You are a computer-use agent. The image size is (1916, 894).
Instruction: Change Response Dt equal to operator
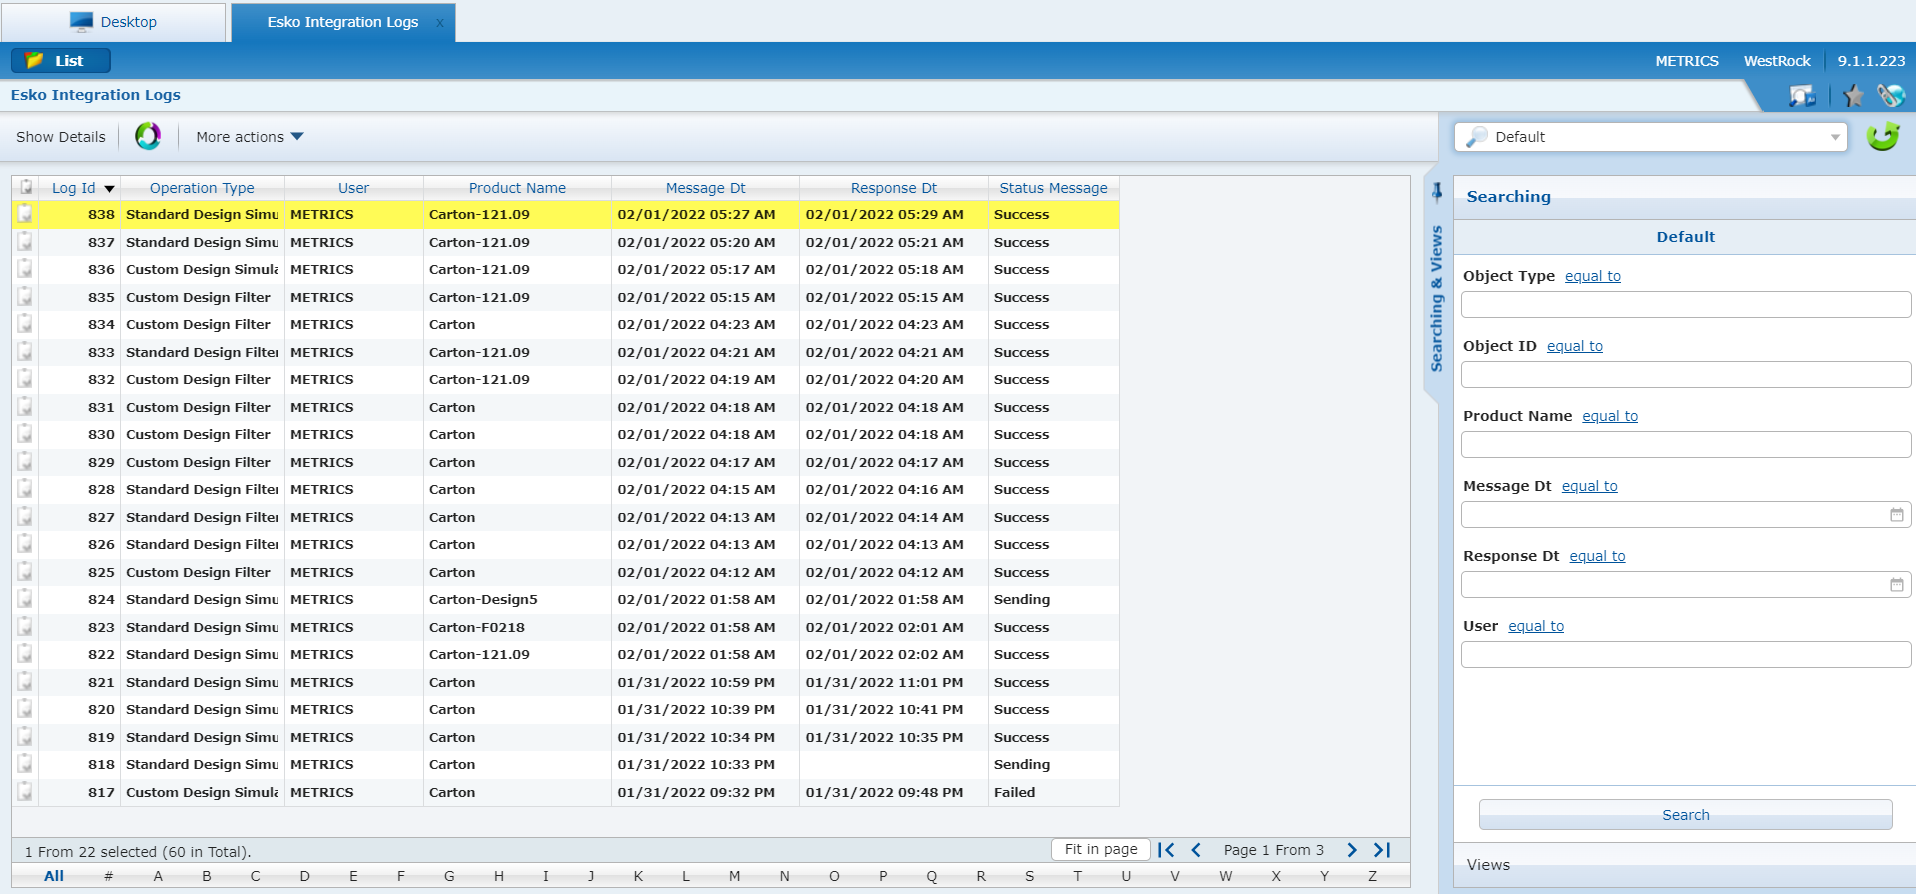[x=1597, y=556]
